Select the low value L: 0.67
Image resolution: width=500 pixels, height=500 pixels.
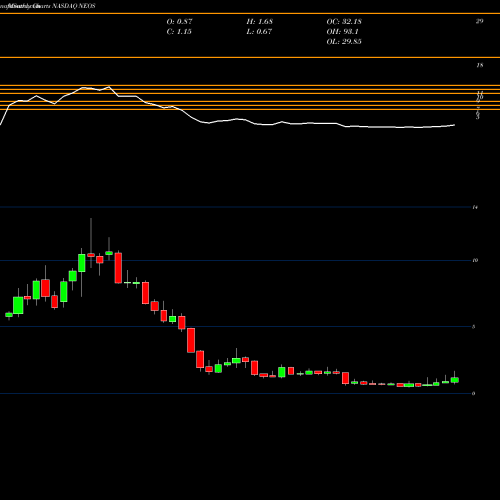click(259, 32)
